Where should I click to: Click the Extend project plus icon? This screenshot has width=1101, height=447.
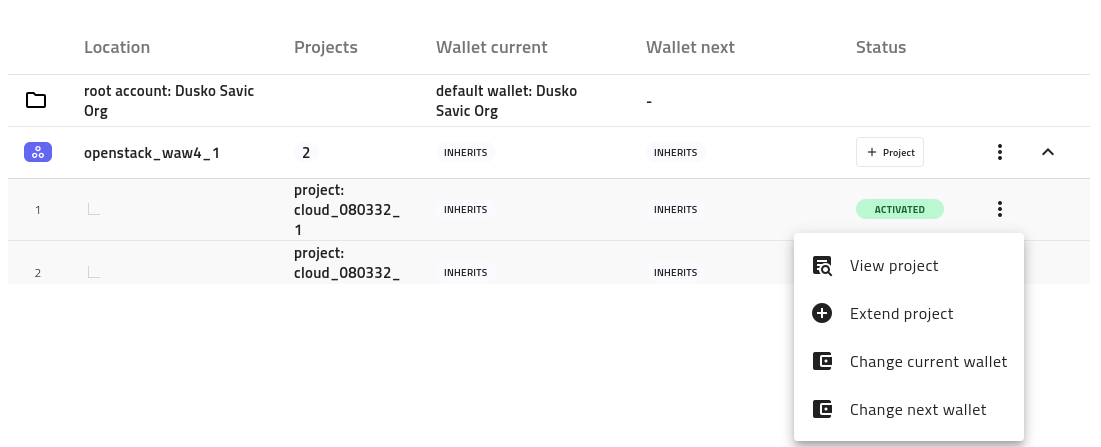(x=822, y=314)
